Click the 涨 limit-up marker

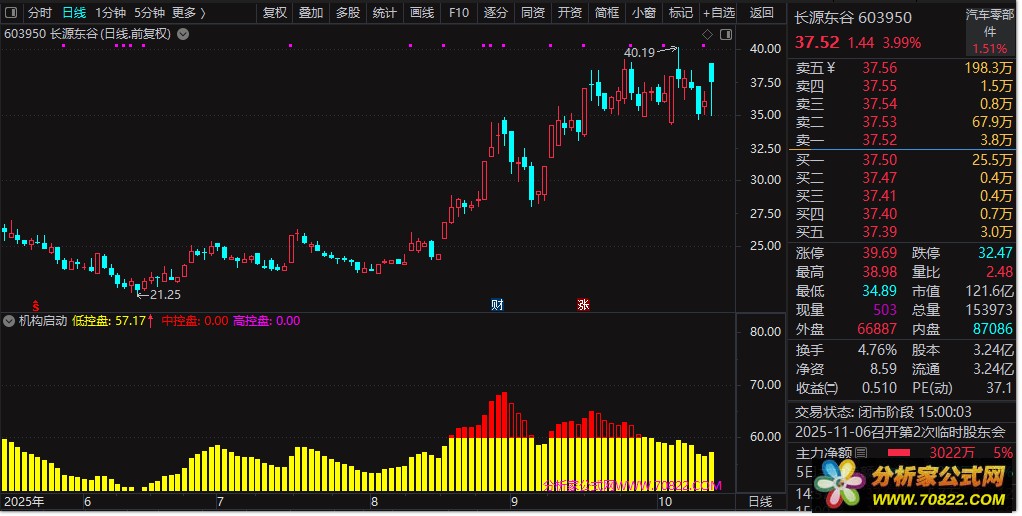tap(583, 304)
